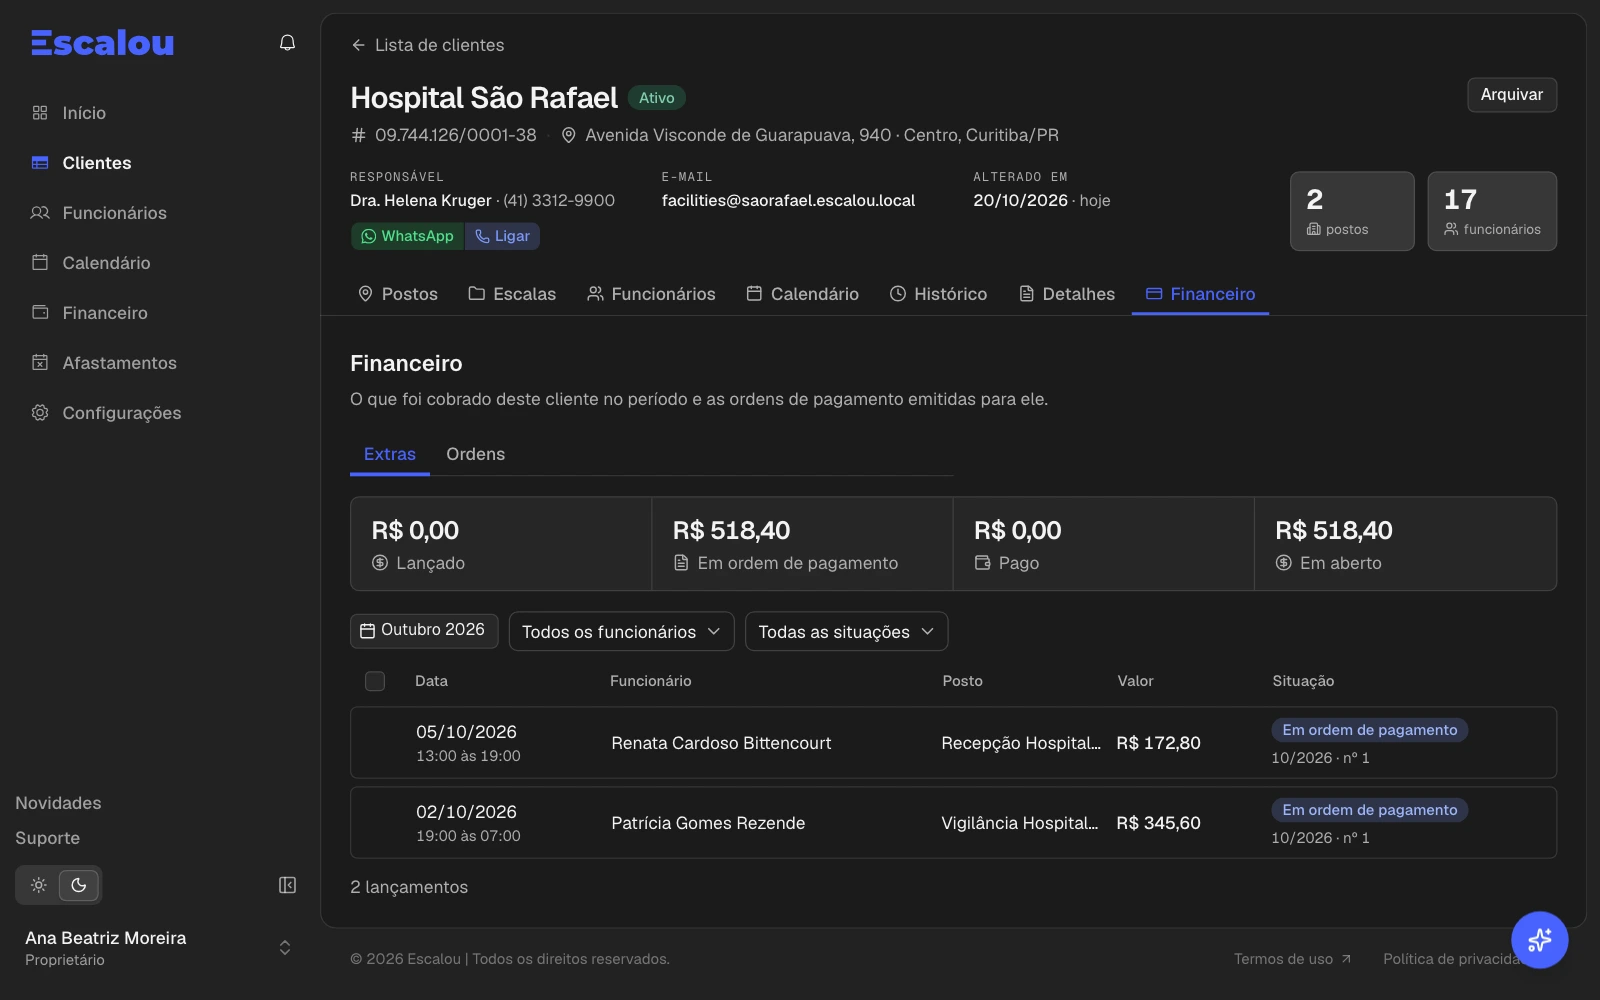Expand Ana Beatriz Moreira account menu
1600x1000 pixels.
click(285, 948)
